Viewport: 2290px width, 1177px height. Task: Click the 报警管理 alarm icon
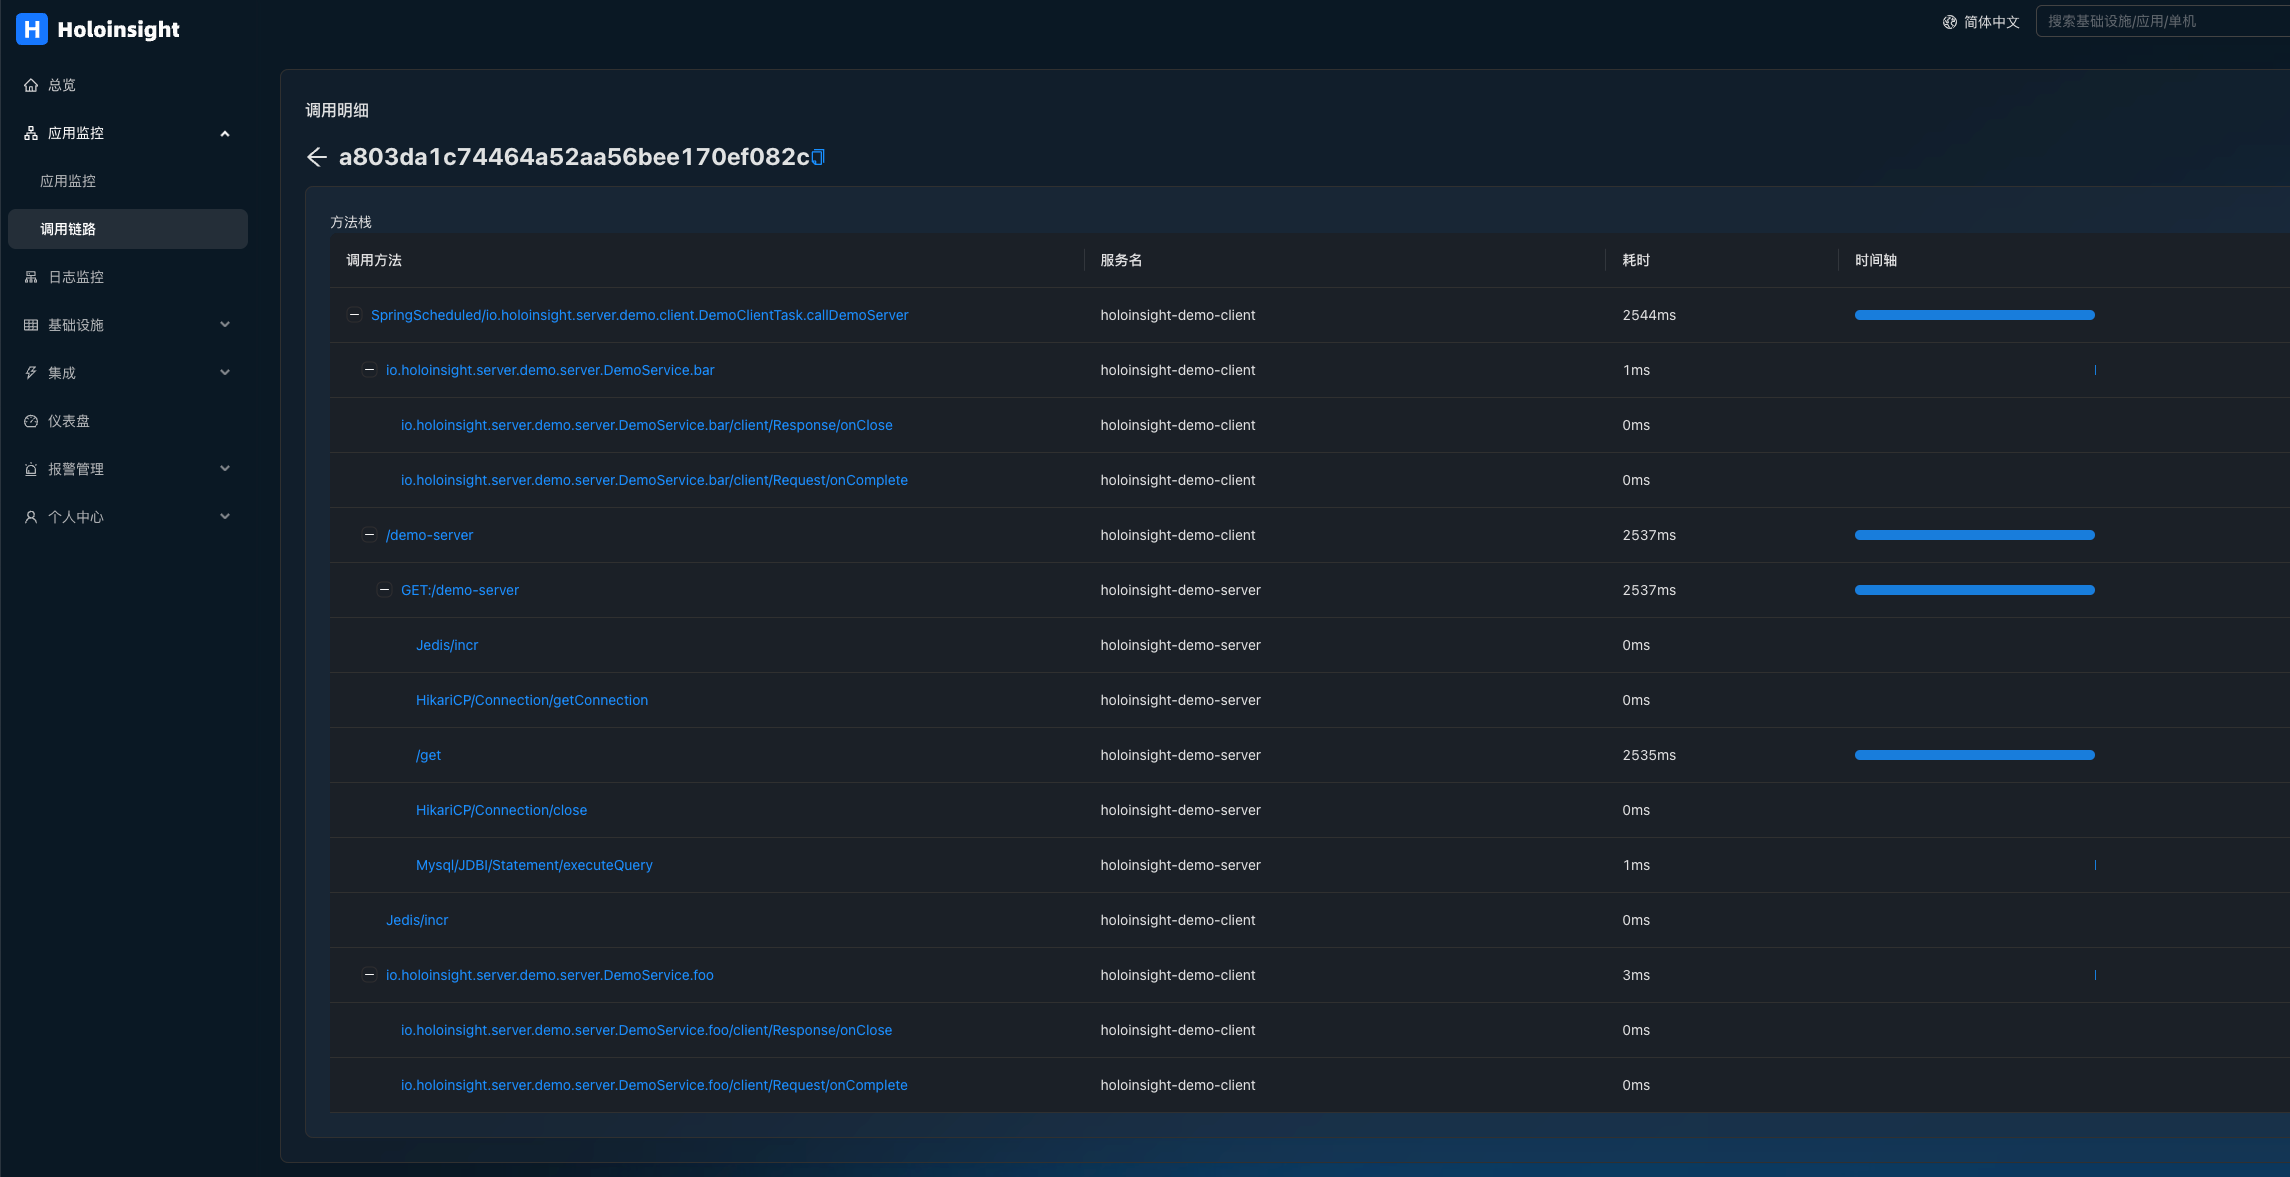[31, 469]
